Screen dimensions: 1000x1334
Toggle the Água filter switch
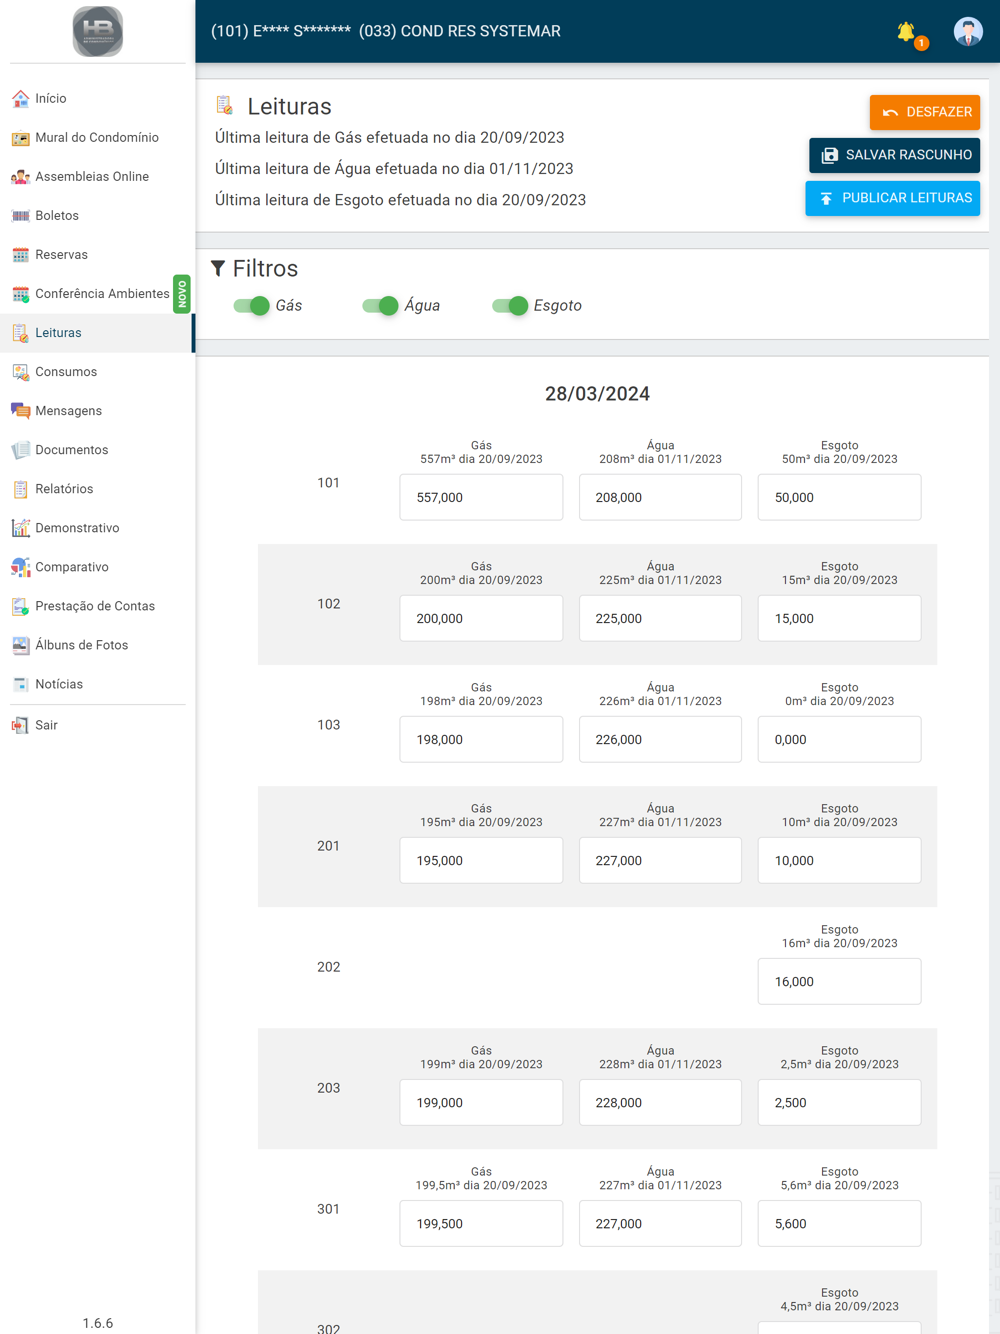click(381, 305)
